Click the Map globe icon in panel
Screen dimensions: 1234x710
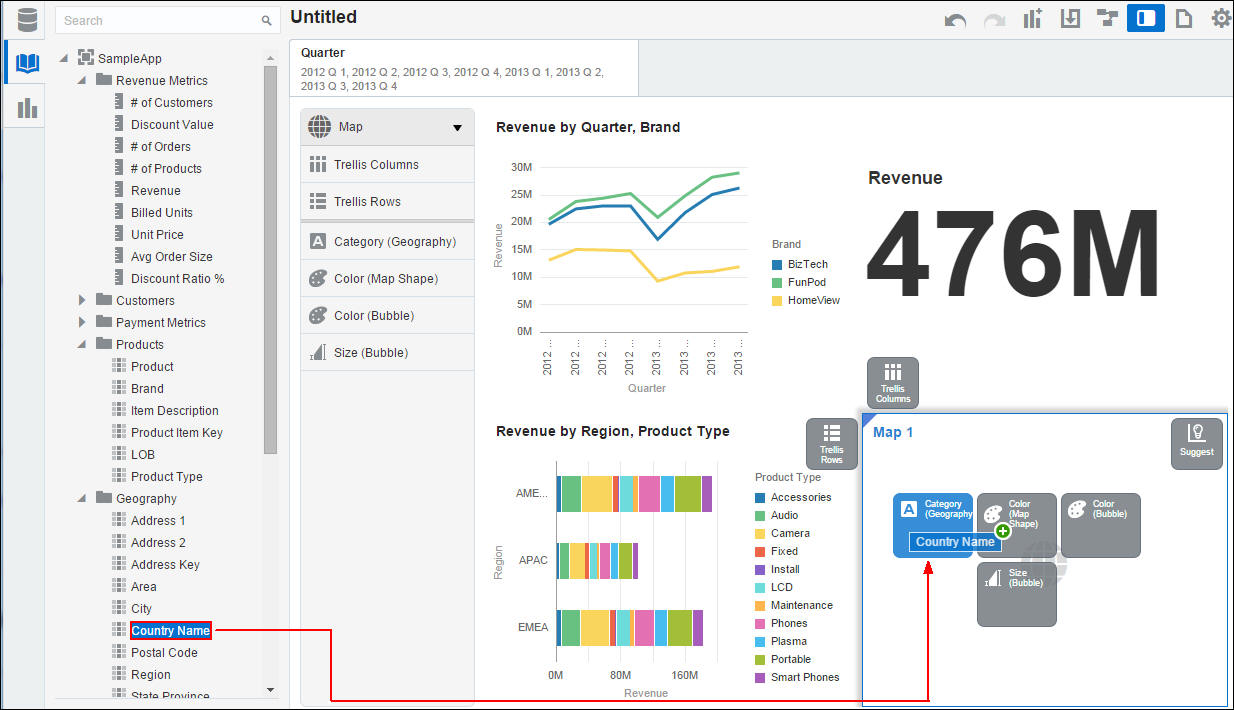click(x=319, y=127)
